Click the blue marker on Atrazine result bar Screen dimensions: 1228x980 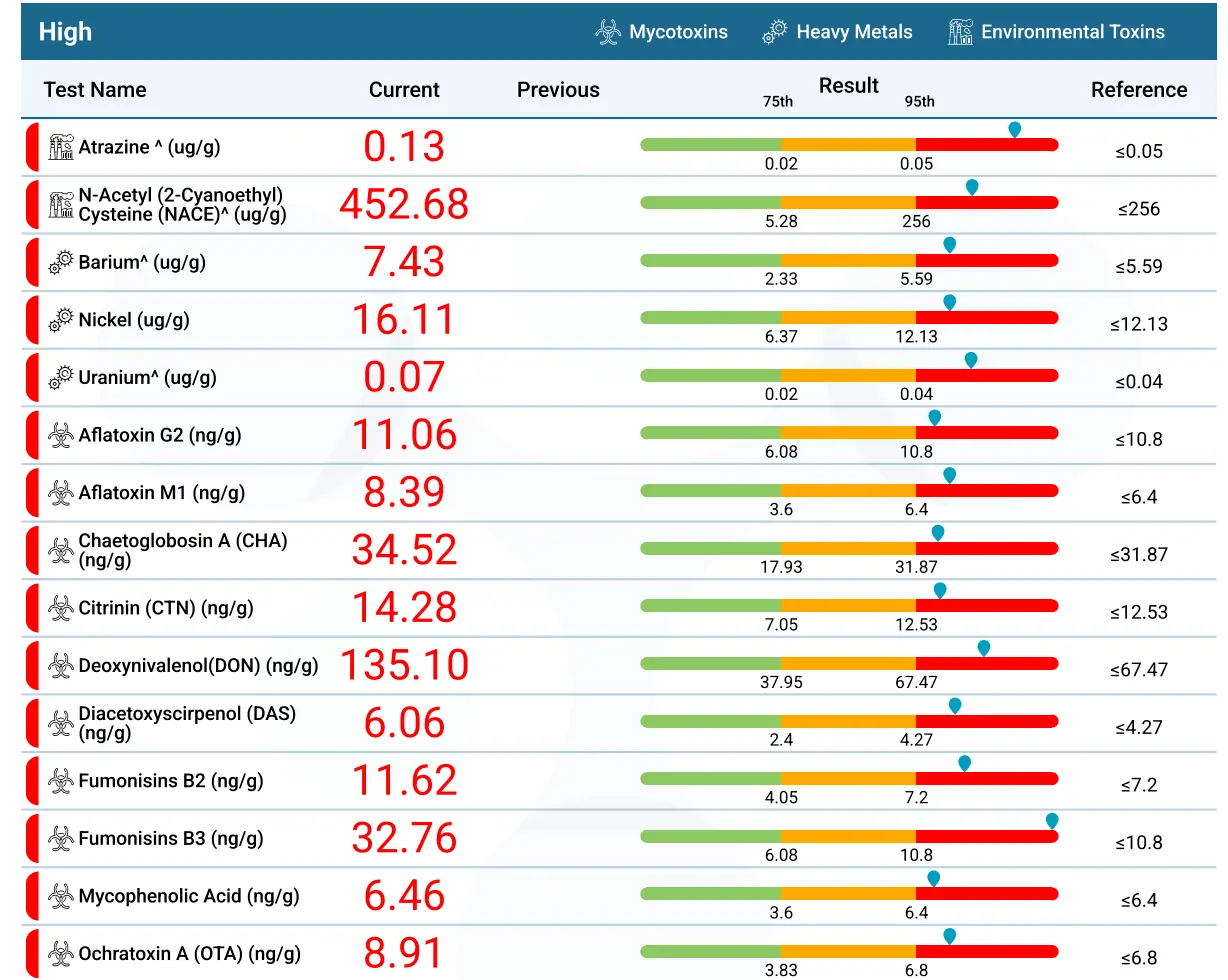pyautogui.click(x=1015, y=129)
